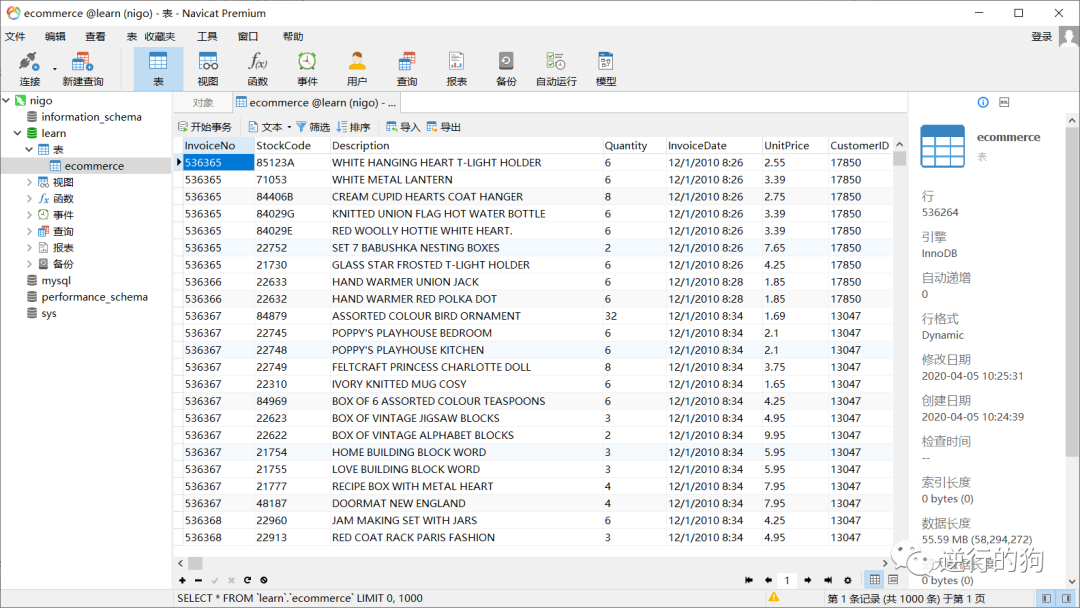Collapse the 表 tables node in tree
This screenshot has height=608, width=1080.
pos(29,149)
